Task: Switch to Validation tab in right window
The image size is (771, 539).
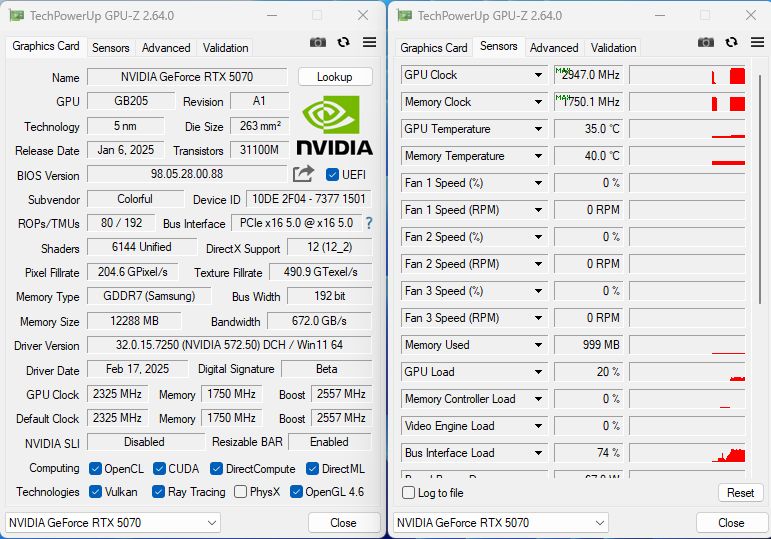Action: pyautogui.click(x=613, y=48)
